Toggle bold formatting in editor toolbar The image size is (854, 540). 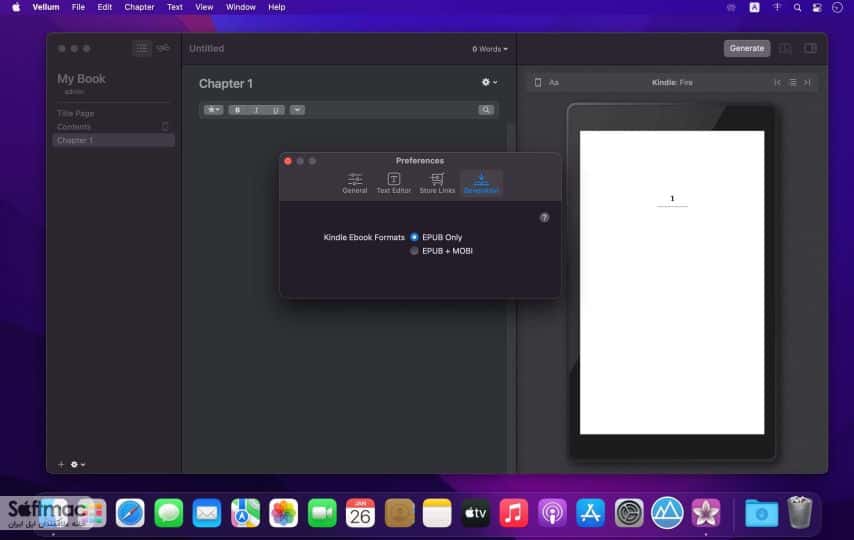(x=237, y=110)
